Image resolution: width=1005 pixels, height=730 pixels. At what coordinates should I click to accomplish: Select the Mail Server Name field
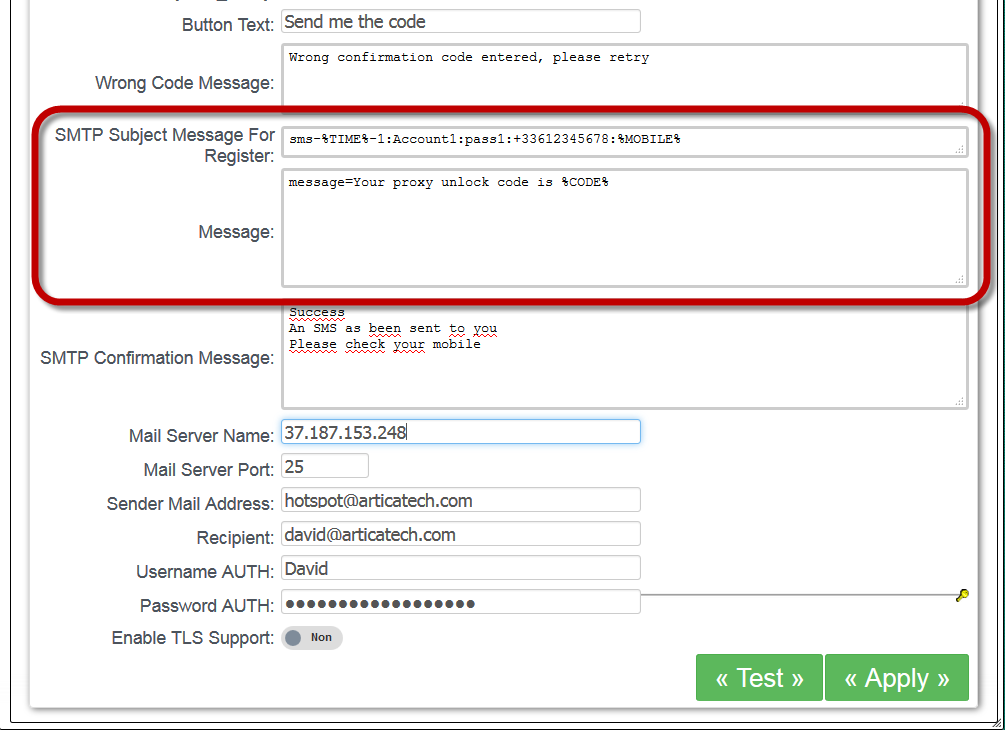[x=461, y=432]
